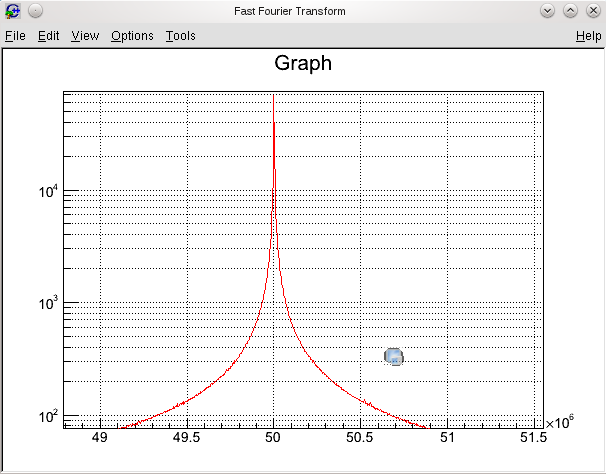Screen dimensions: 606x474
Task: Open the Help menu
Action: [x=588, y=36]
